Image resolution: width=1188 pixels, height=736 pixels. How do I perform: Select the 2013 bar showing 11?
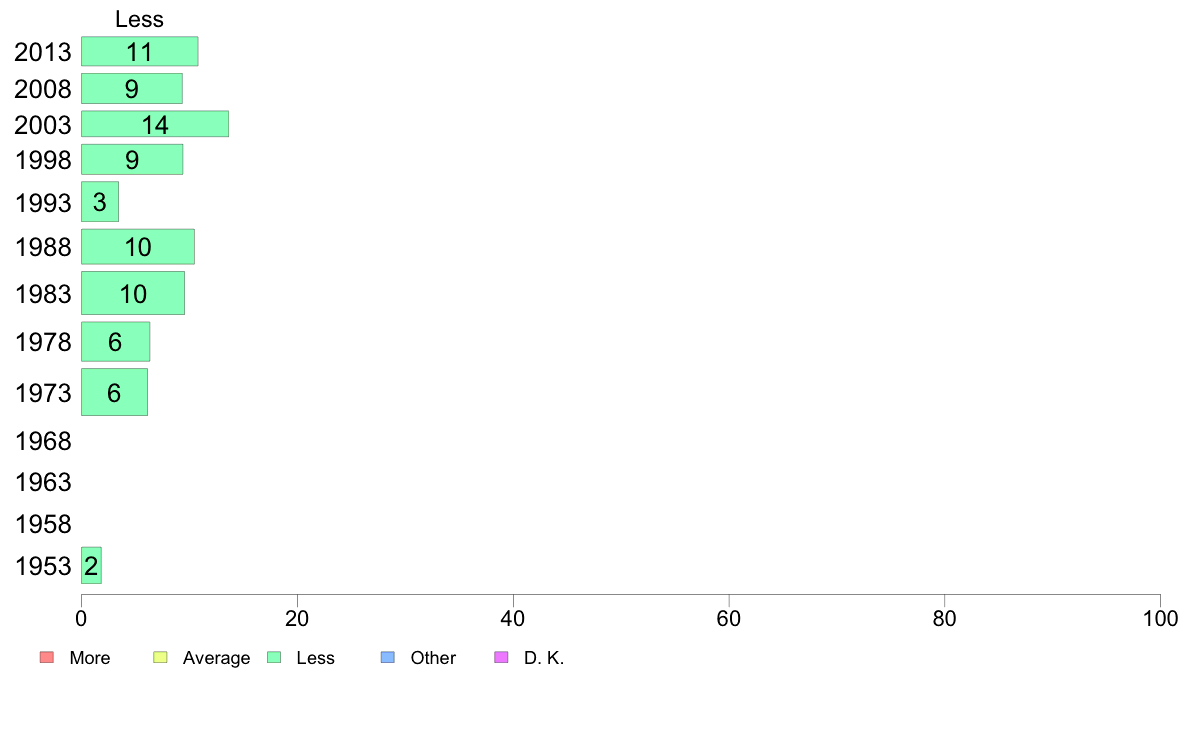(139, 52)
